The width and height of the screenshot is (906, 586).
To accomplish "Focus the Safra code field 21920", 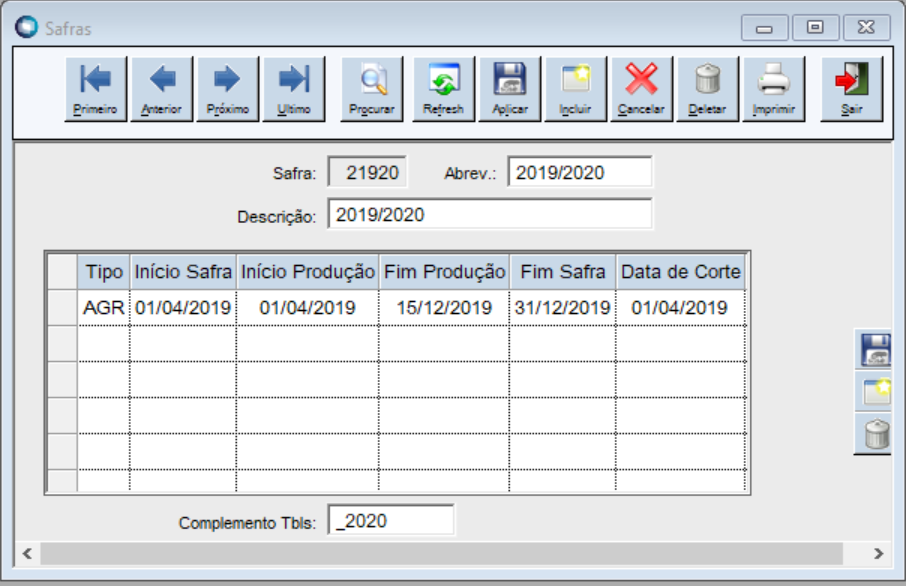I will (x=367, y=172).
